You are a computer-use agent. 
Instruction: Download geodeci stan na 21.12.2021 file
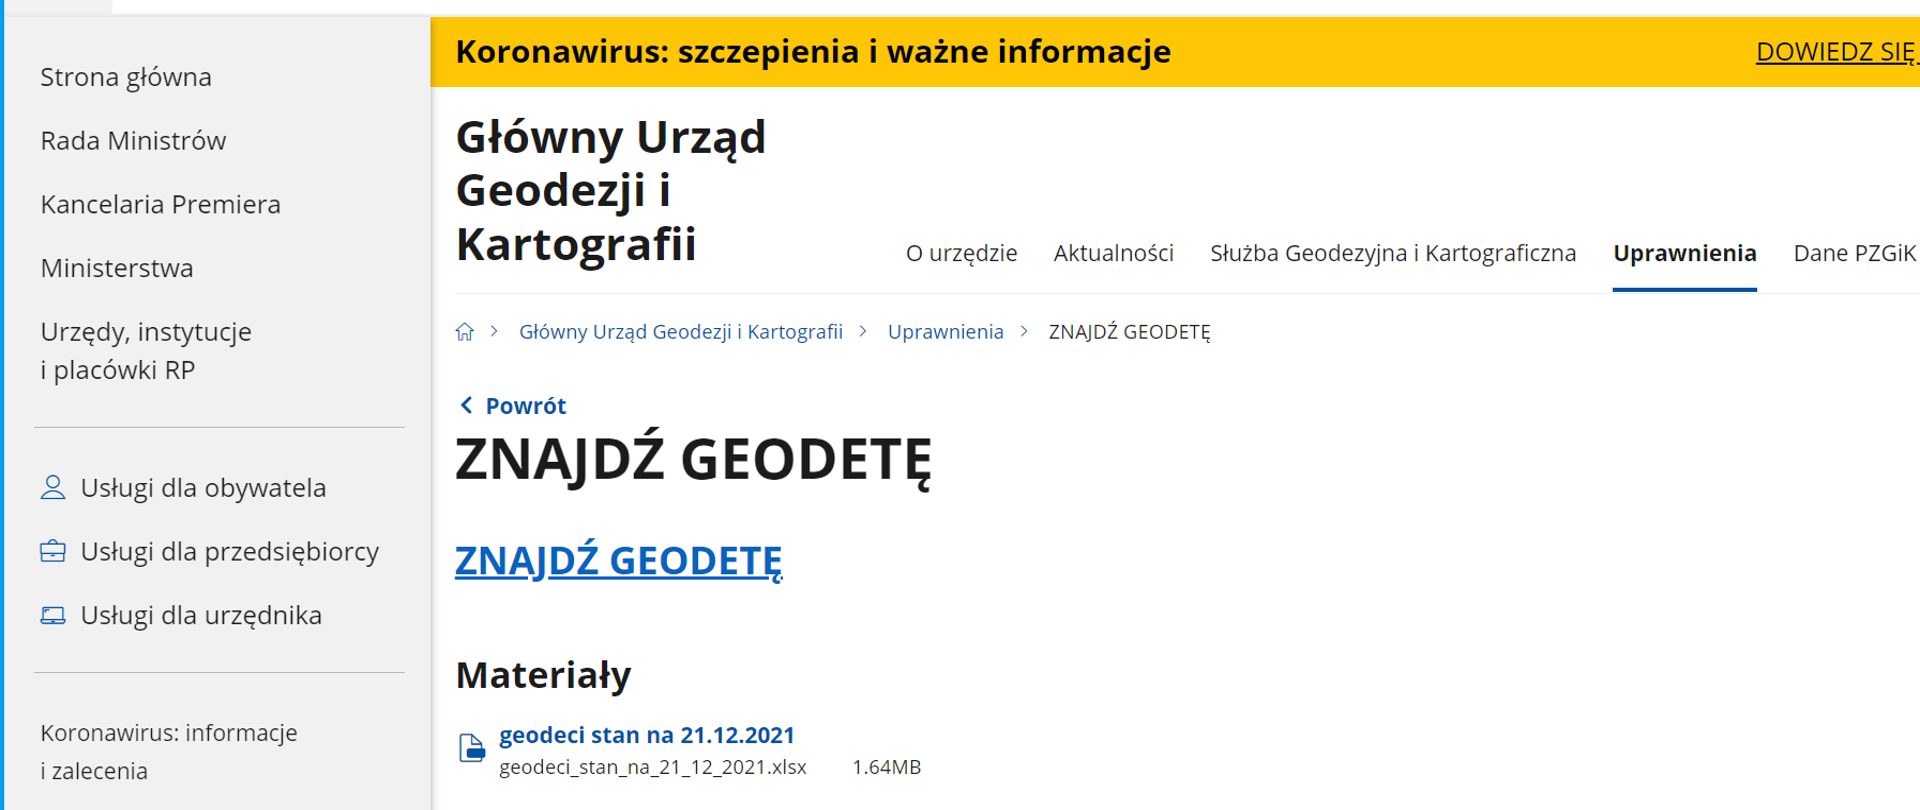[647, 735]
